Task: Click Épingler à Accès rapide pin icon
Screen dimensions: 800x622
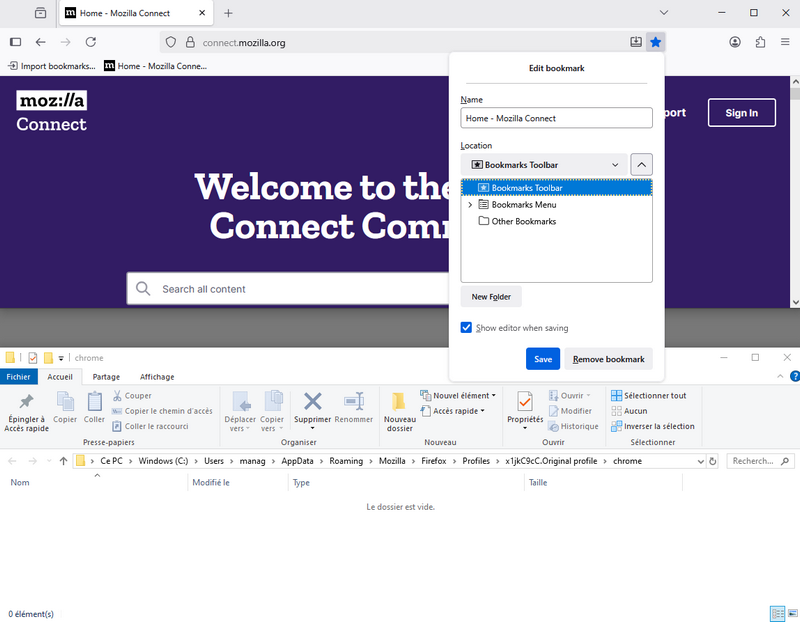Action: click(x=27, y=402)
